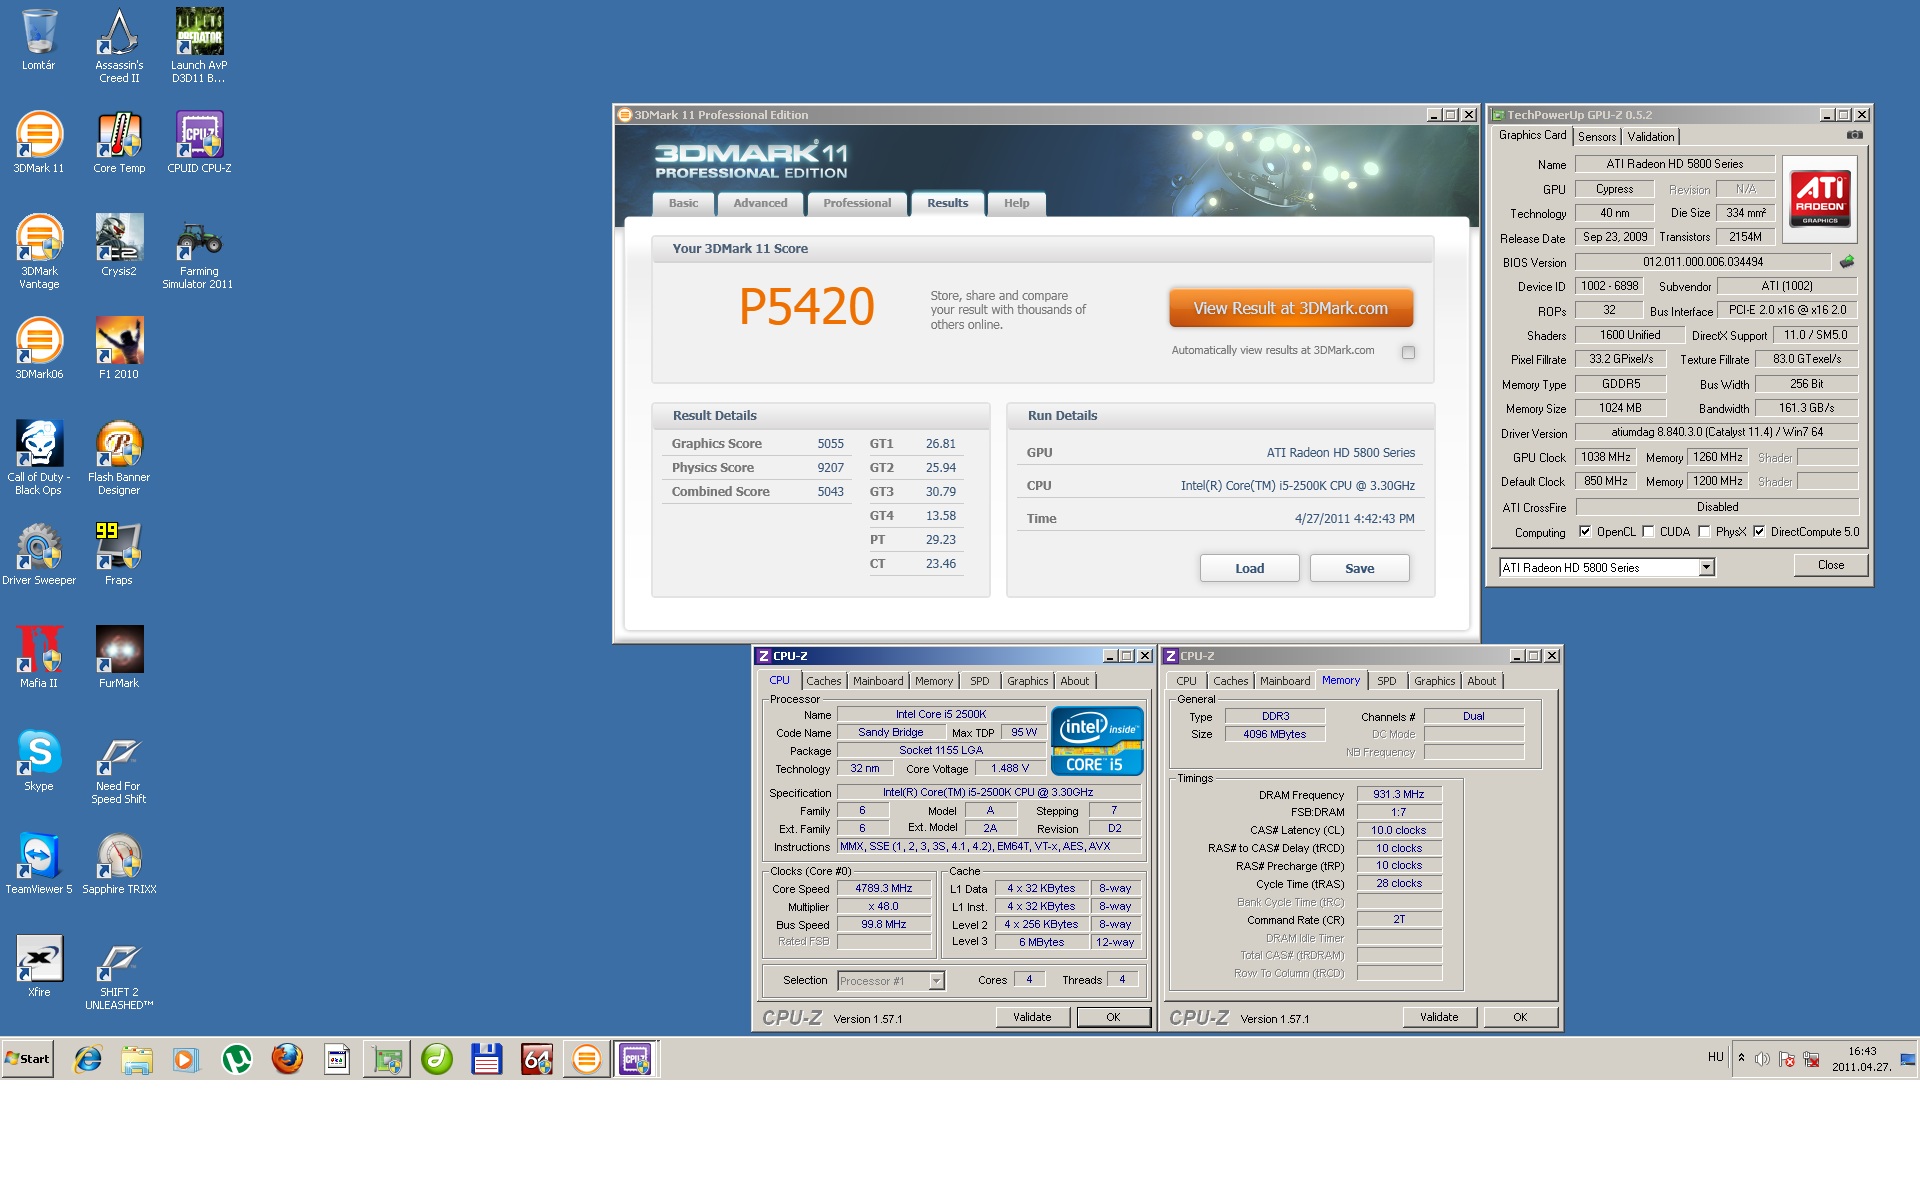1920x1200 pixels.
Task: Open Call of Duty Black Ops shortcut
Action: click(39, 457)
